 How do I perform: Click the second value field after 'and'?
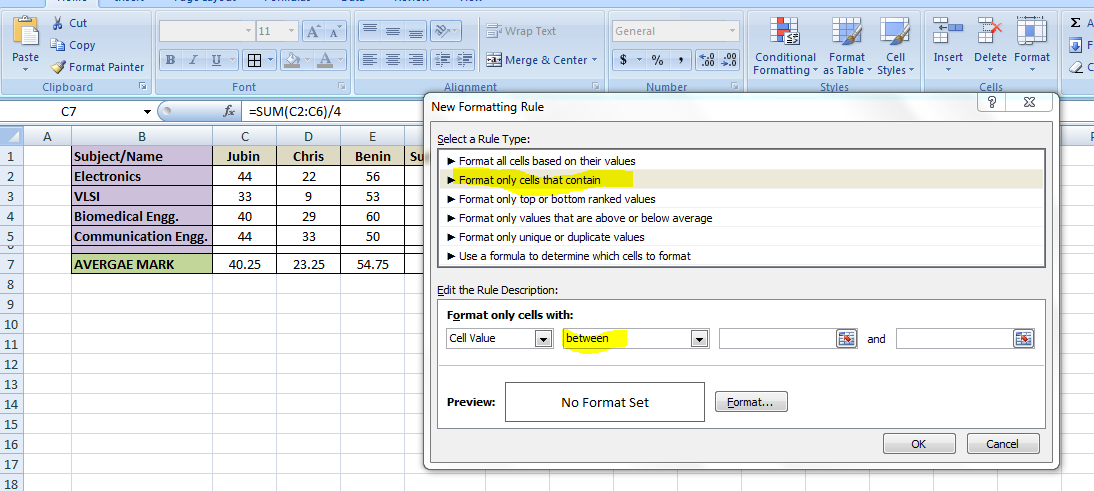click(x=955, y=338)
